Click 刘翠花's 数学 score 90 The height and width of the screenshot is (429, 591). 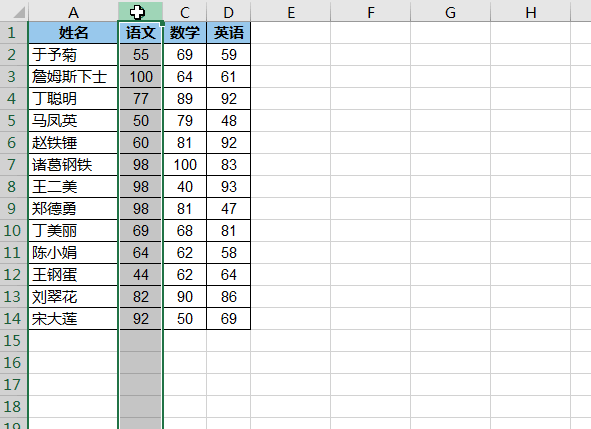185,296
